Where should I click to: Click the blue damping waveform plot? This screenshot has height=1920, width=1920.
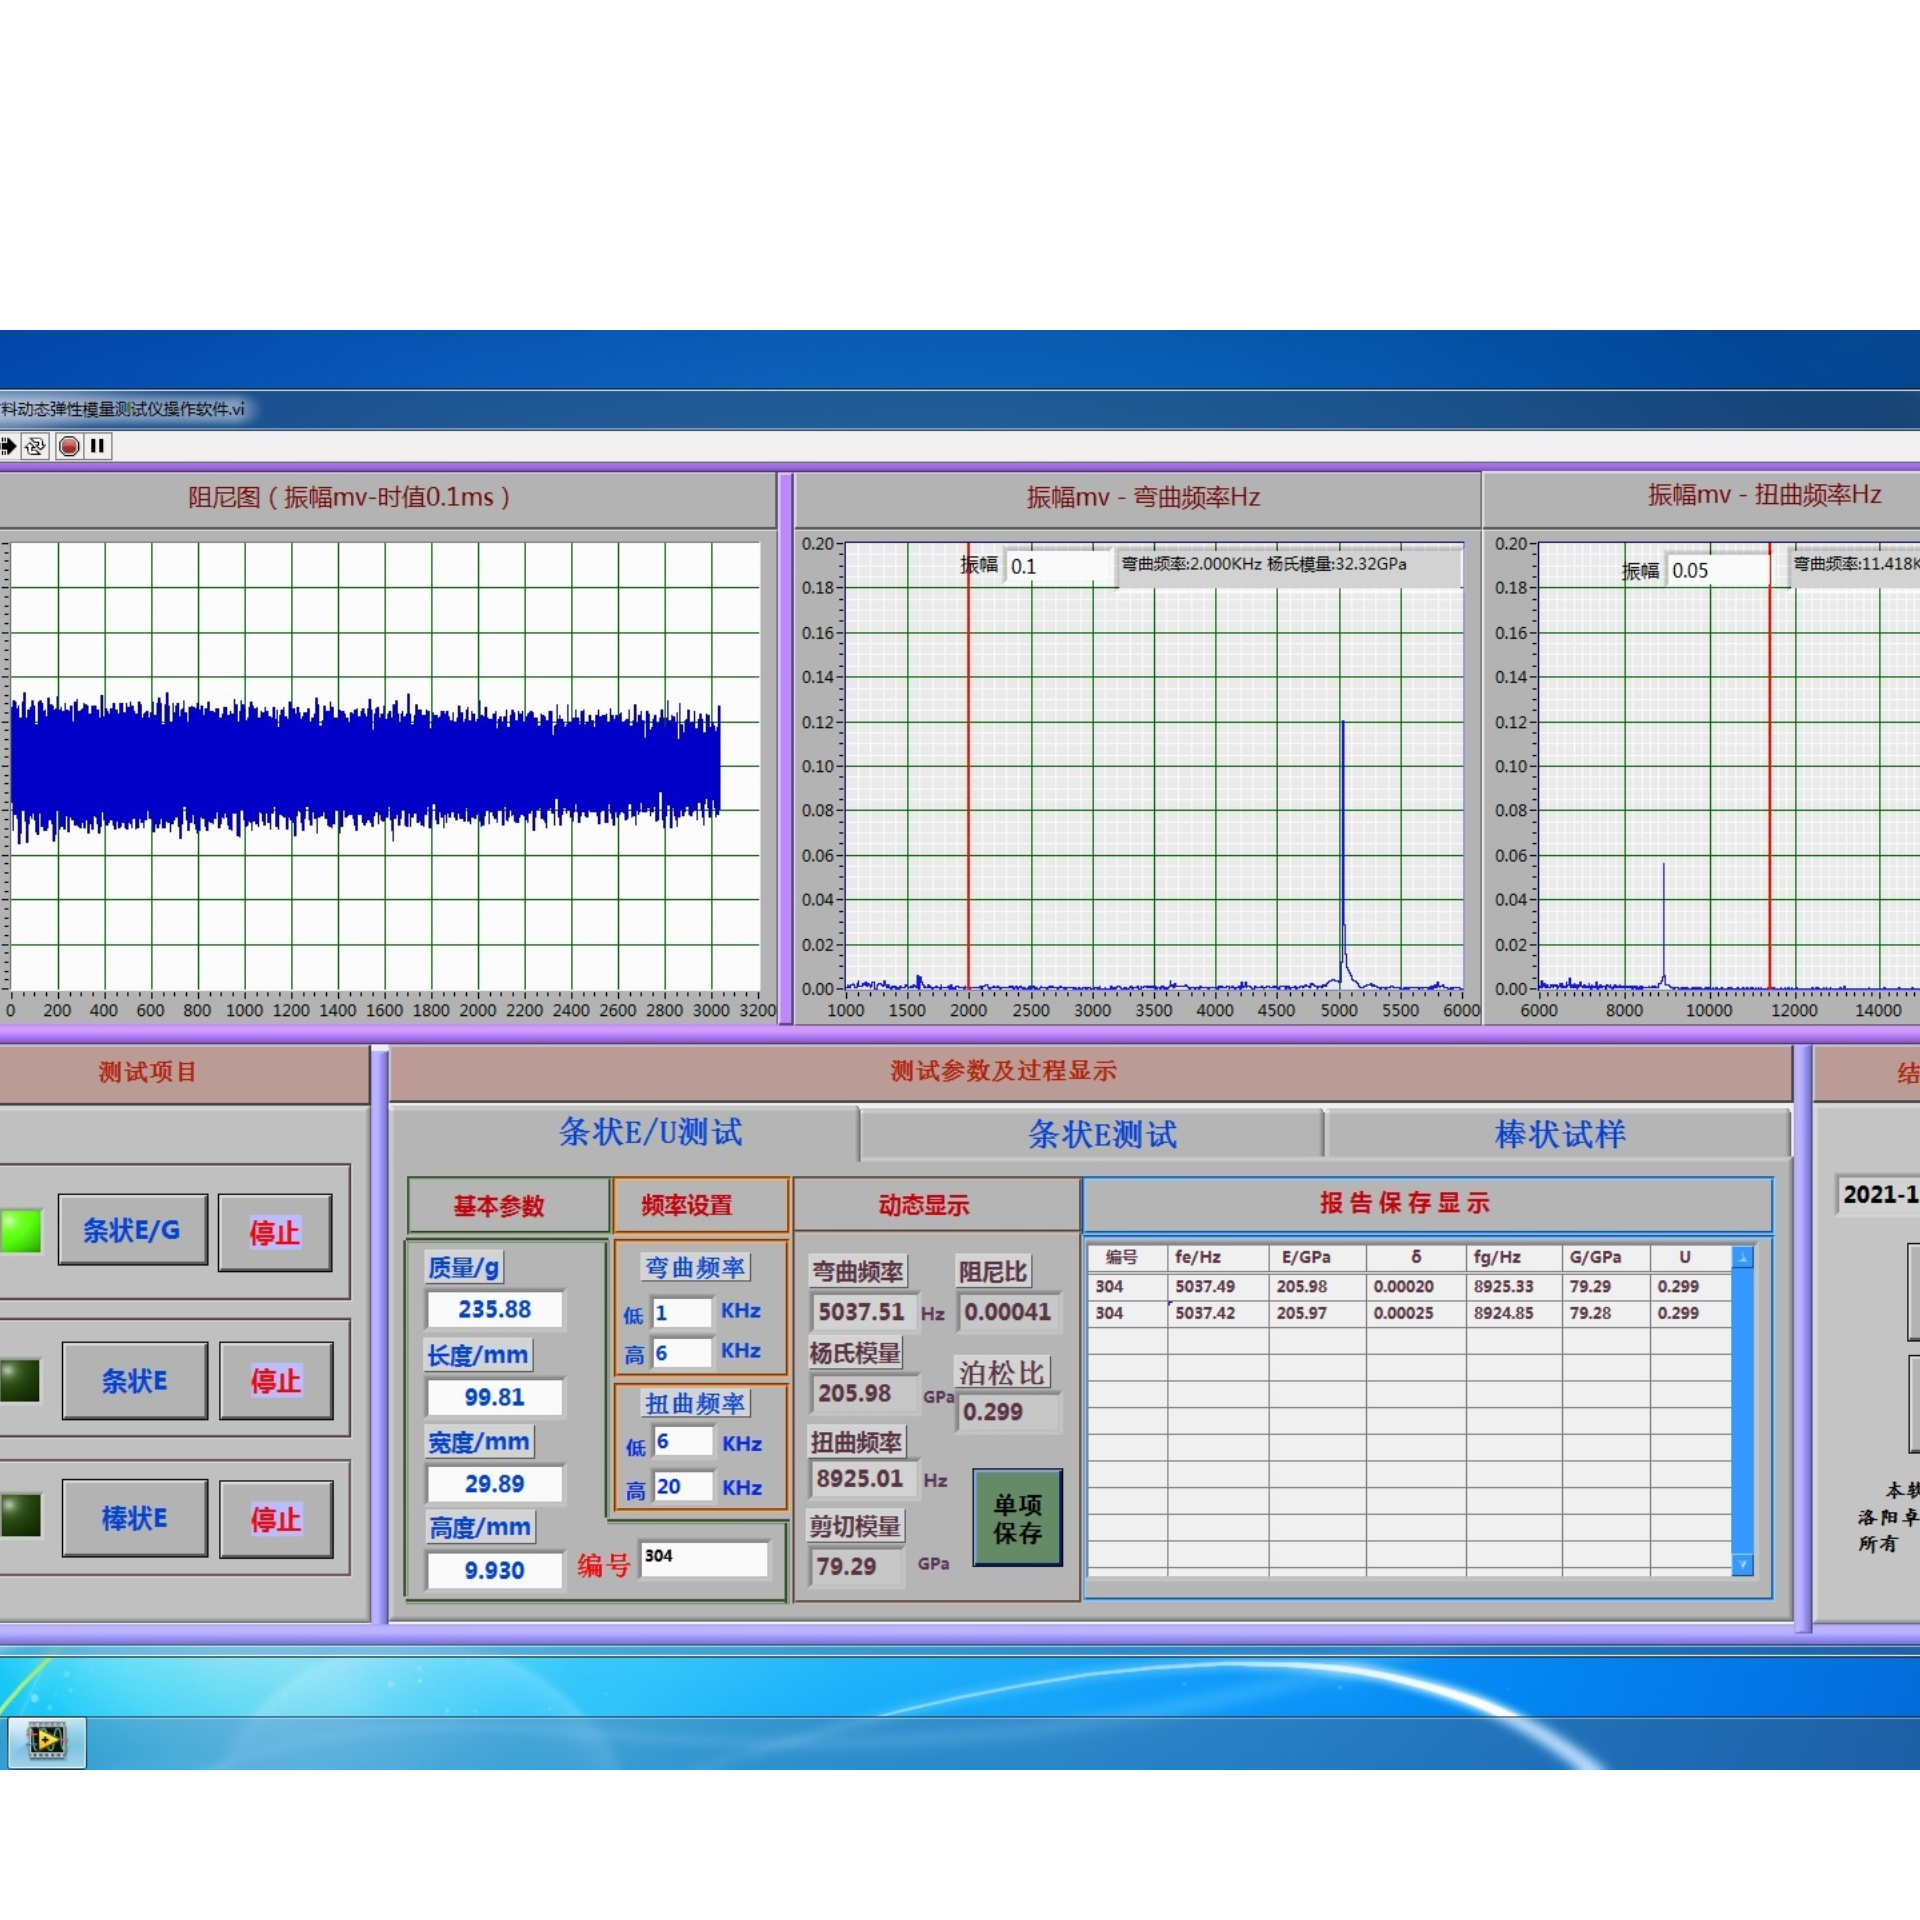tap(365, 766)
